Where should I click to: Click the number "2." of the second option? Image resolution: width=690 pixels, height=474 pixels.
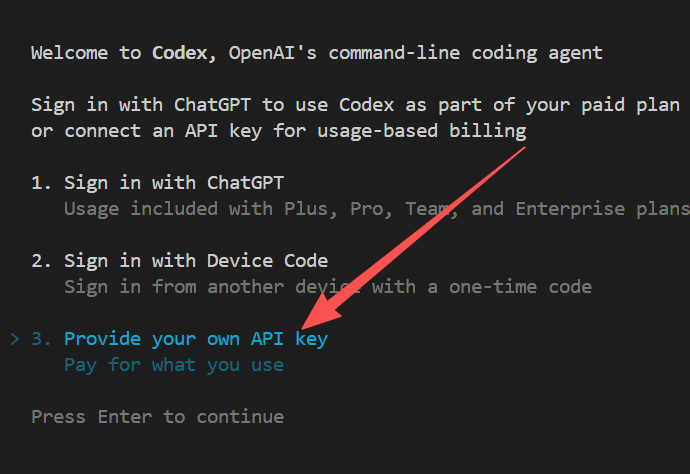[42, 261]
